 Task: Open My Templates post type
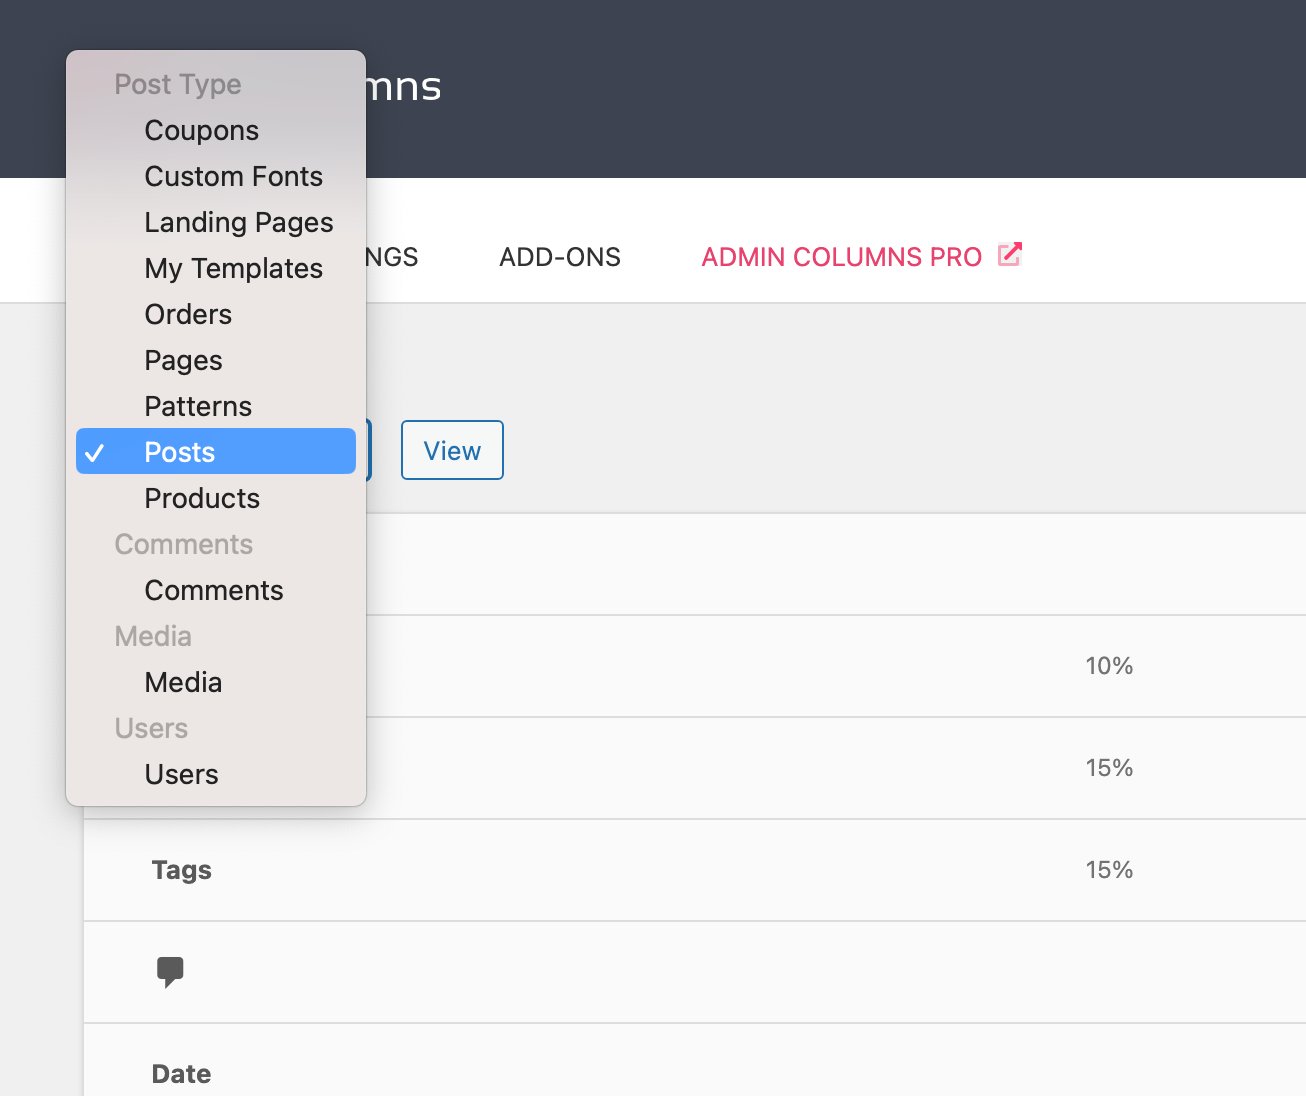(233, 268)
